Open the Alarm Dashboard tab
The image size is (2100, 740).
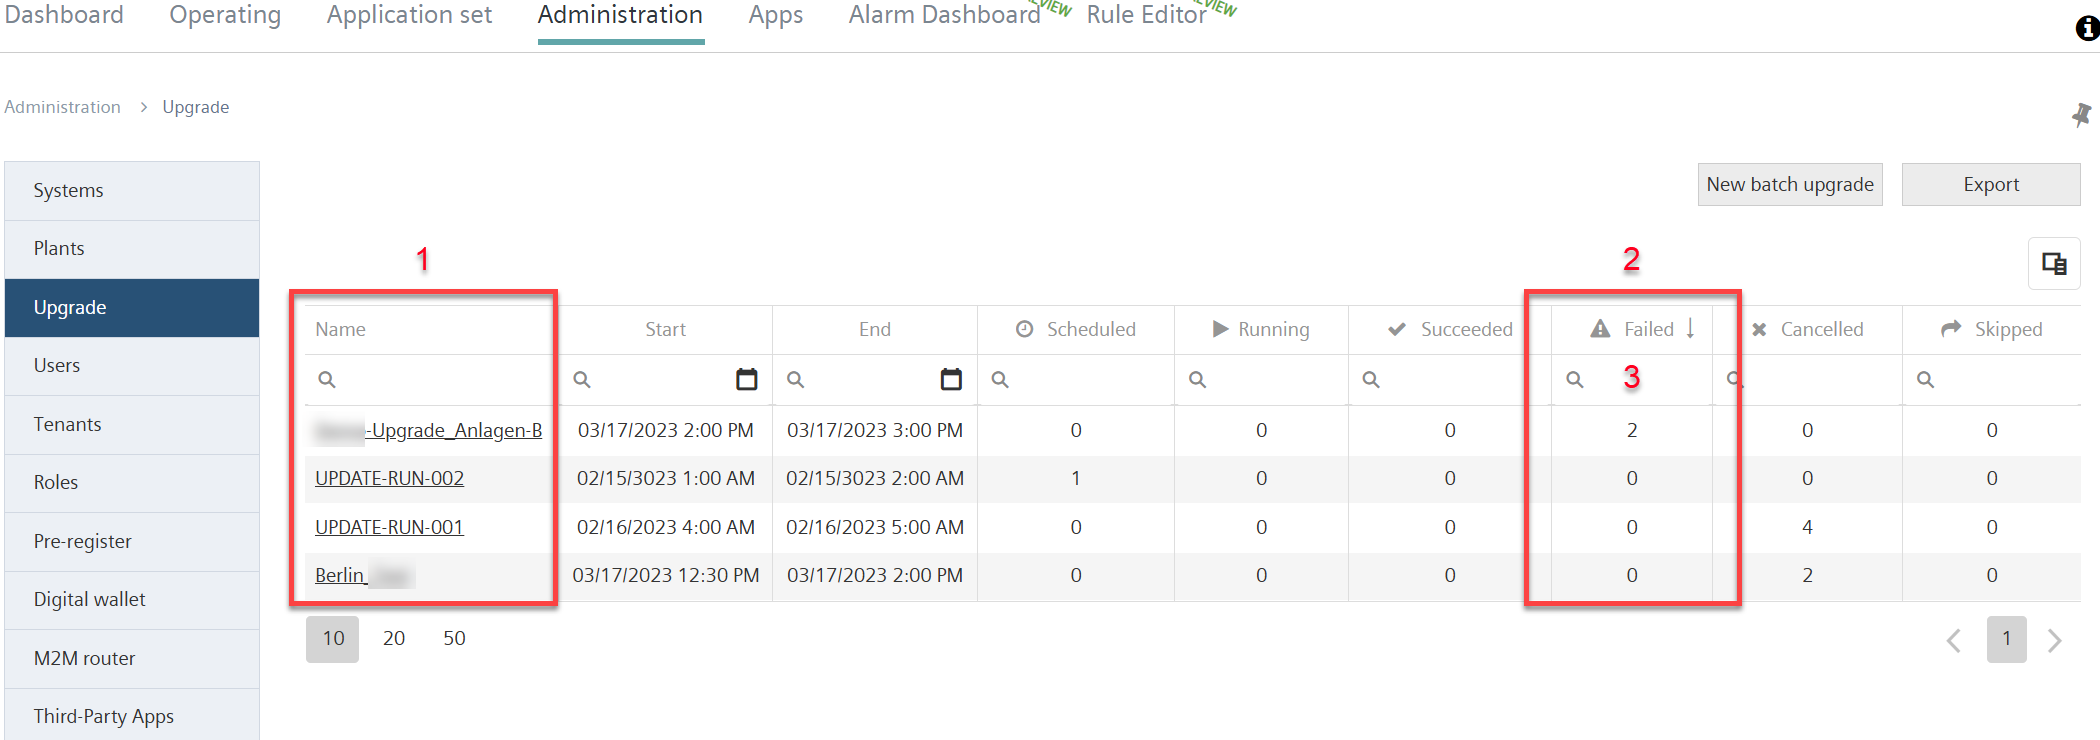(945, 15)
